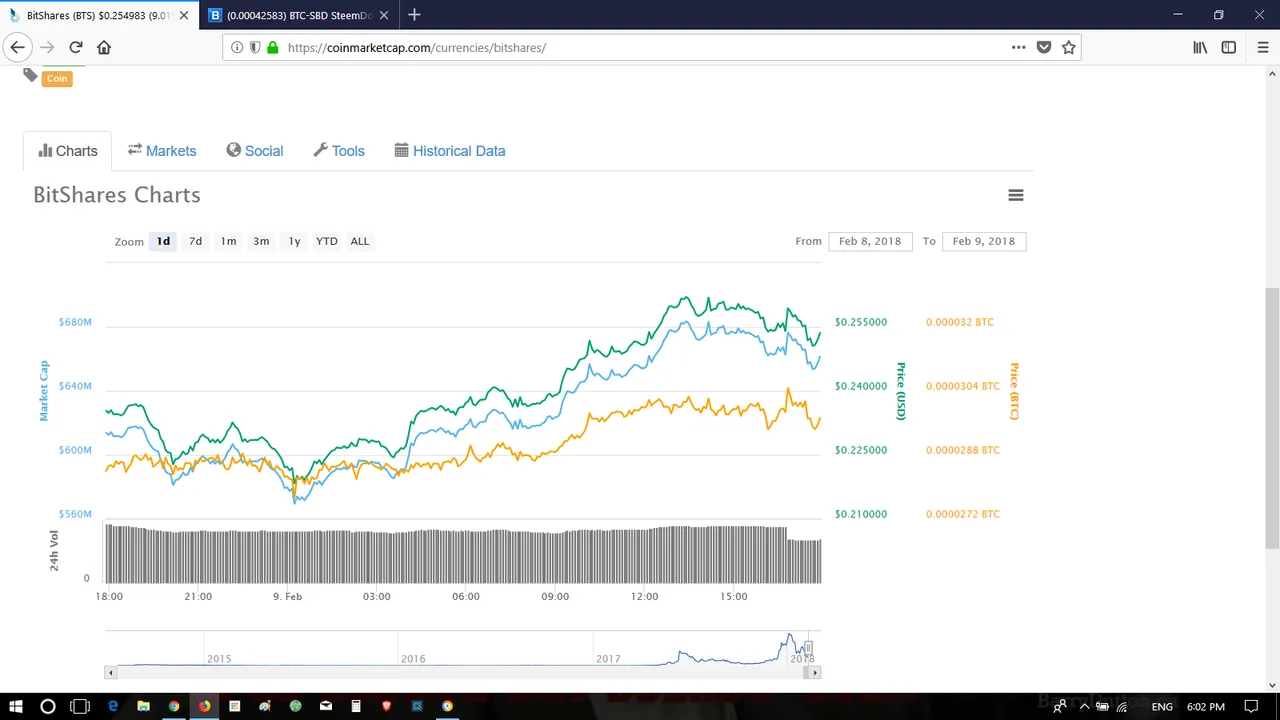Toggle Price (USD) axis label
This screenshot has width=1280, height=720.
(901, 391)
